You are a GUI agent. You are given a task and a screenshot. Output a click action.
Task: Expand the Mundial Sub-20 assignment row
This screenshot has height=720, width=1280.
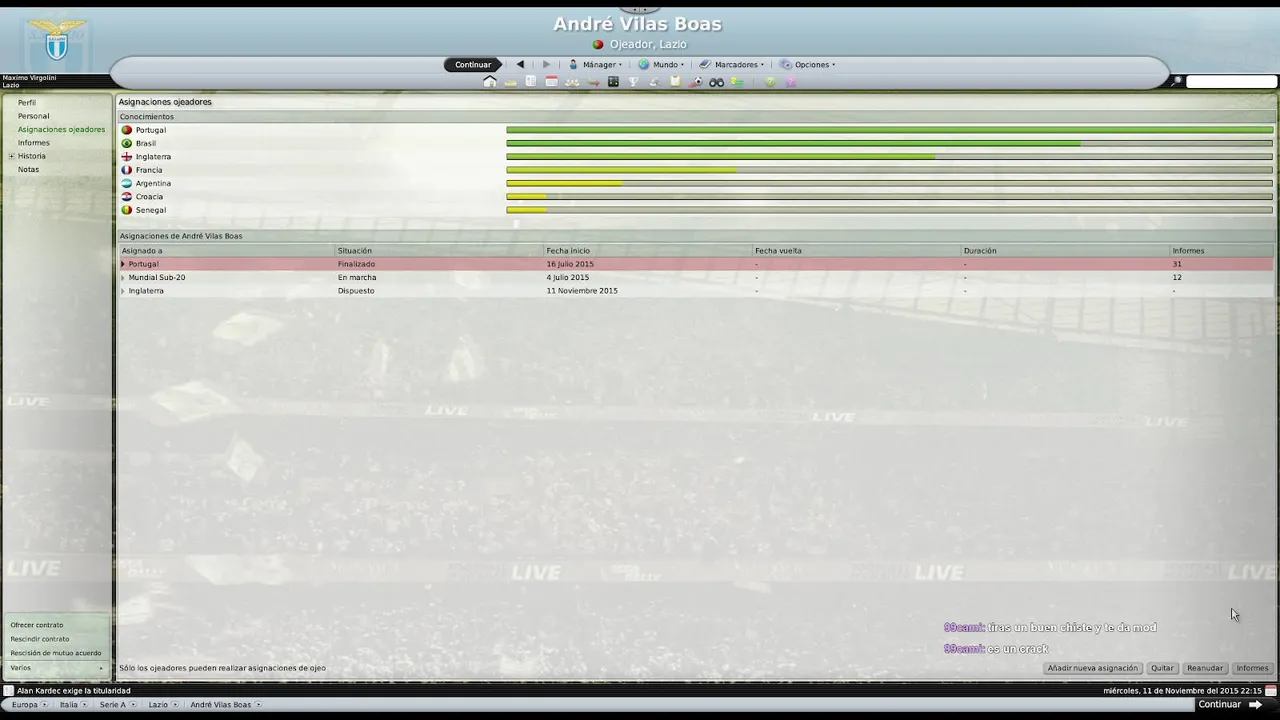[x=123, y=277]
